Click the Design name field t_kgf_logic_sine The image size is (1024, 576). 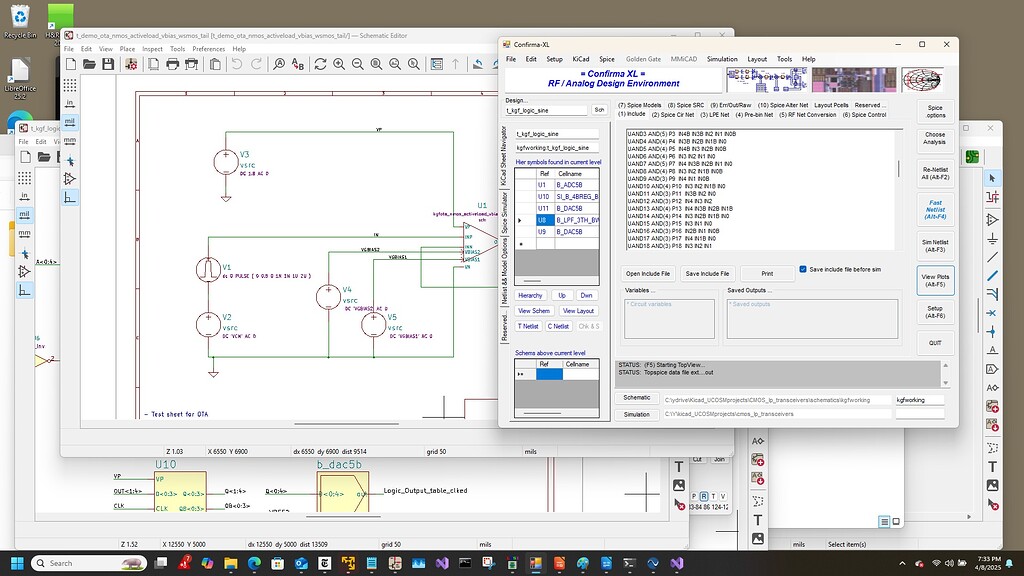coord(547,110)
